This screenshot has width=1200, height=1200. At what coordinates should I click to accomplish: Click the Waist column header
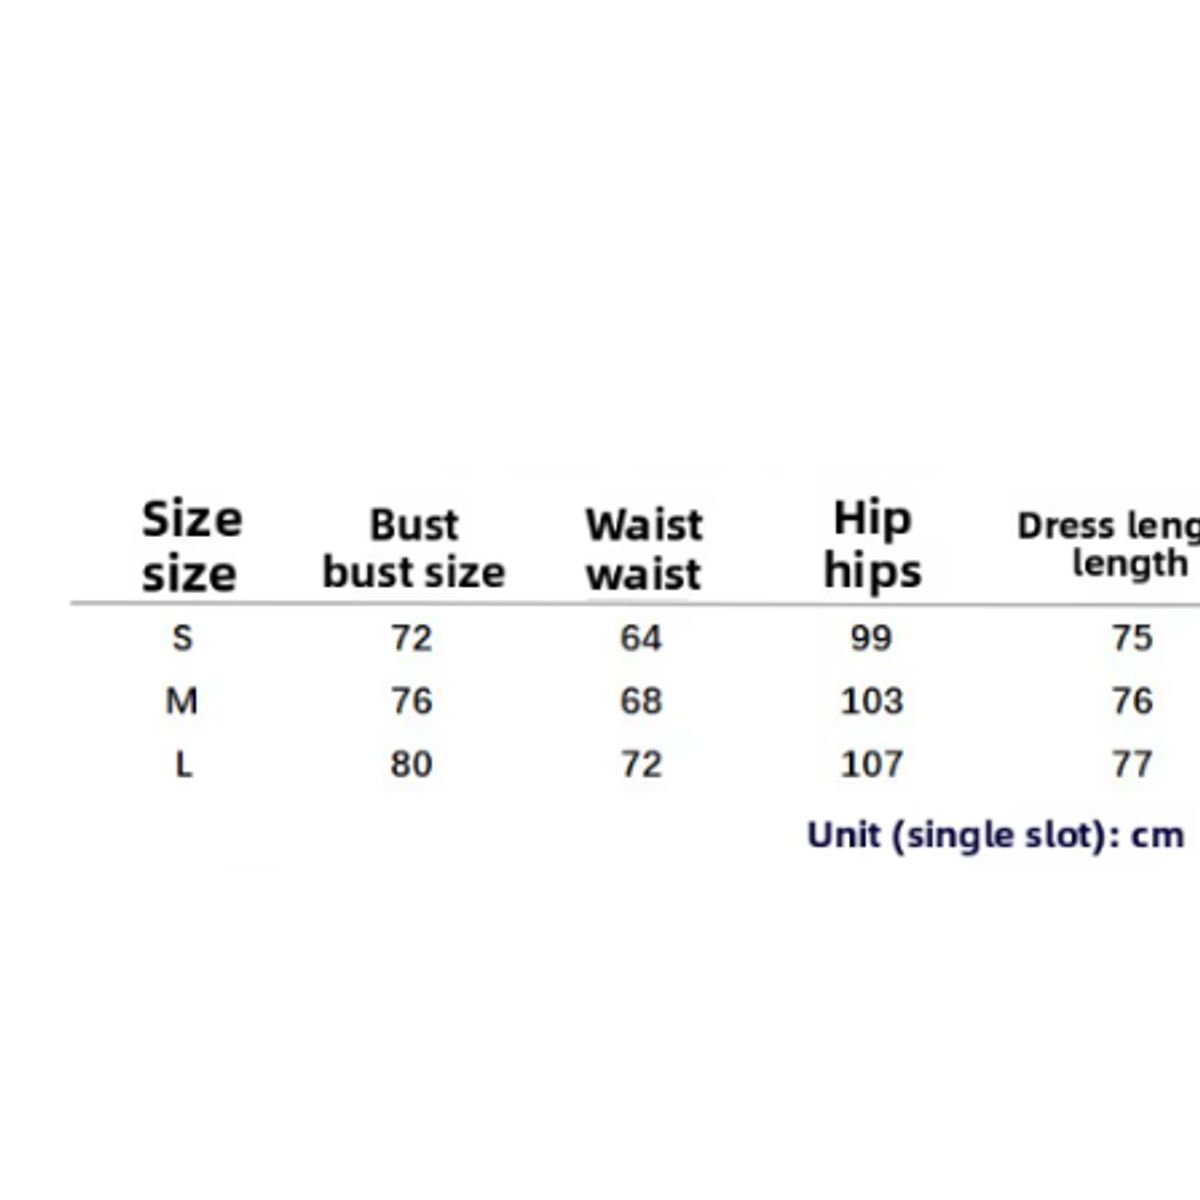click(x=644, y=549)
